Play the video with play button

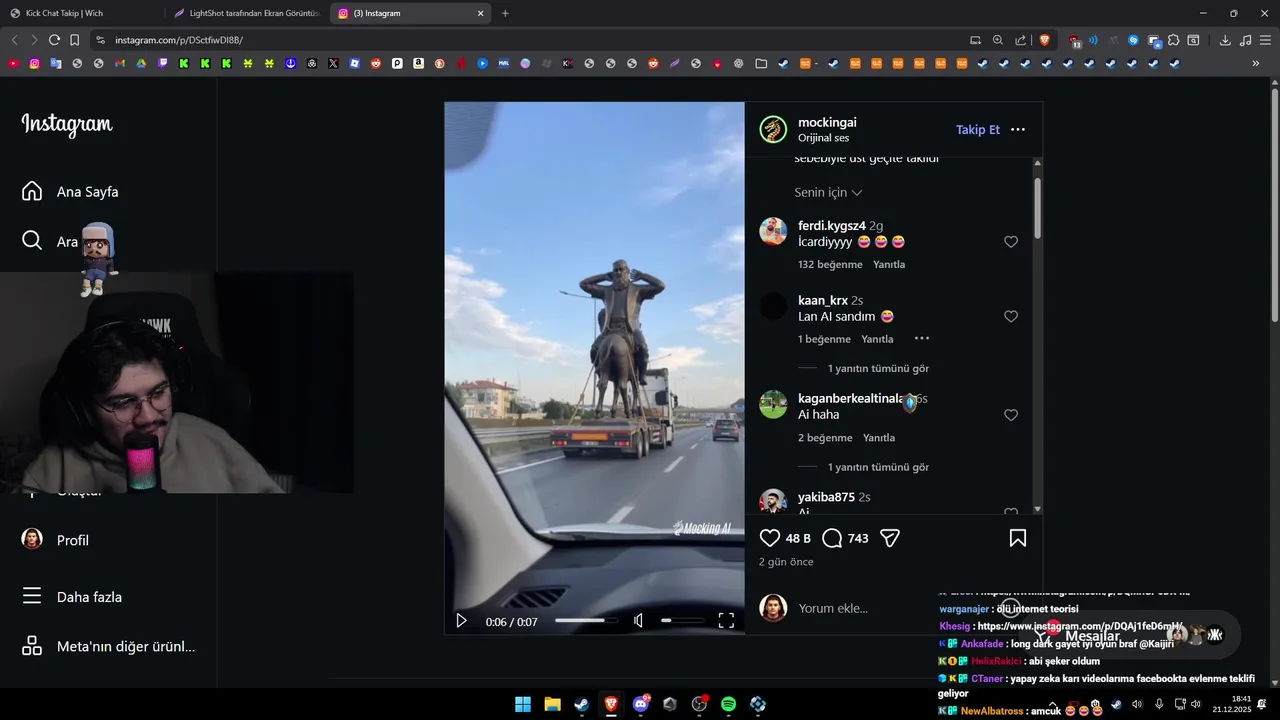[461, 621]
